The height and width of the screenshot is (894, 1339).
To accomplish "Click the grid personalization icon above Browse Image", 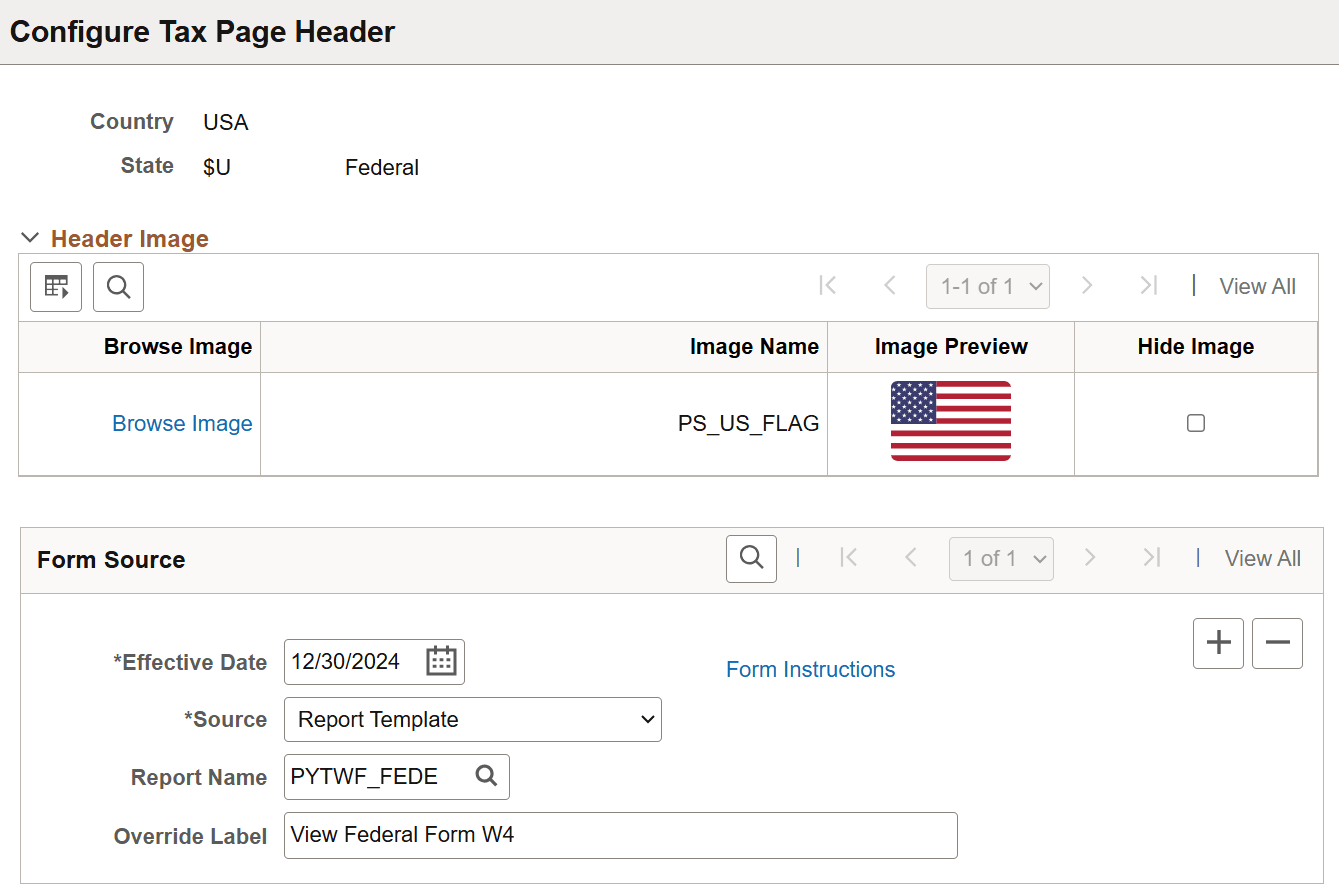I will [x=55, y=287].
